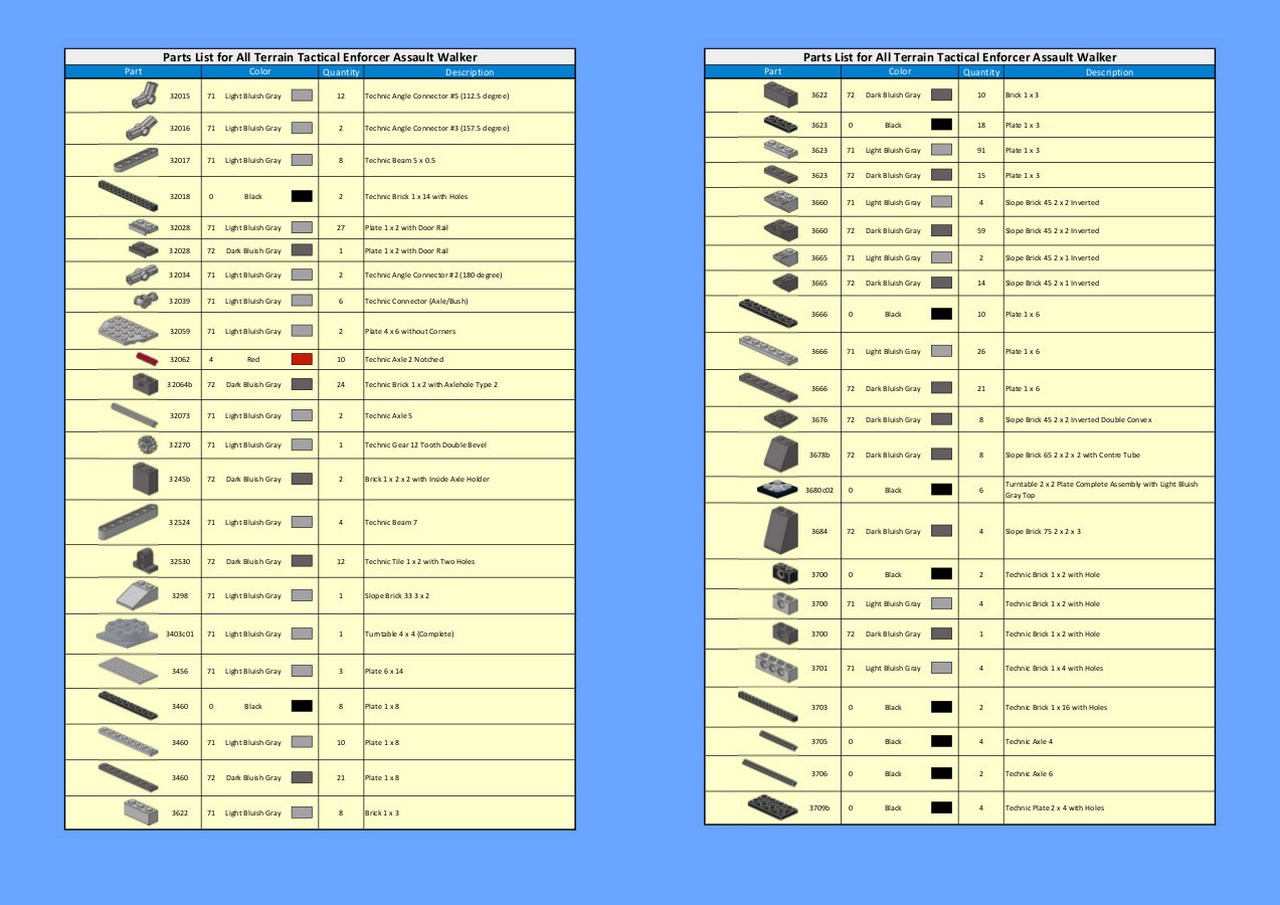This screenshot has width=1280, height=905.
Task: Select the 3245b brick with axle holder image
Action: [x=145, y=478]
